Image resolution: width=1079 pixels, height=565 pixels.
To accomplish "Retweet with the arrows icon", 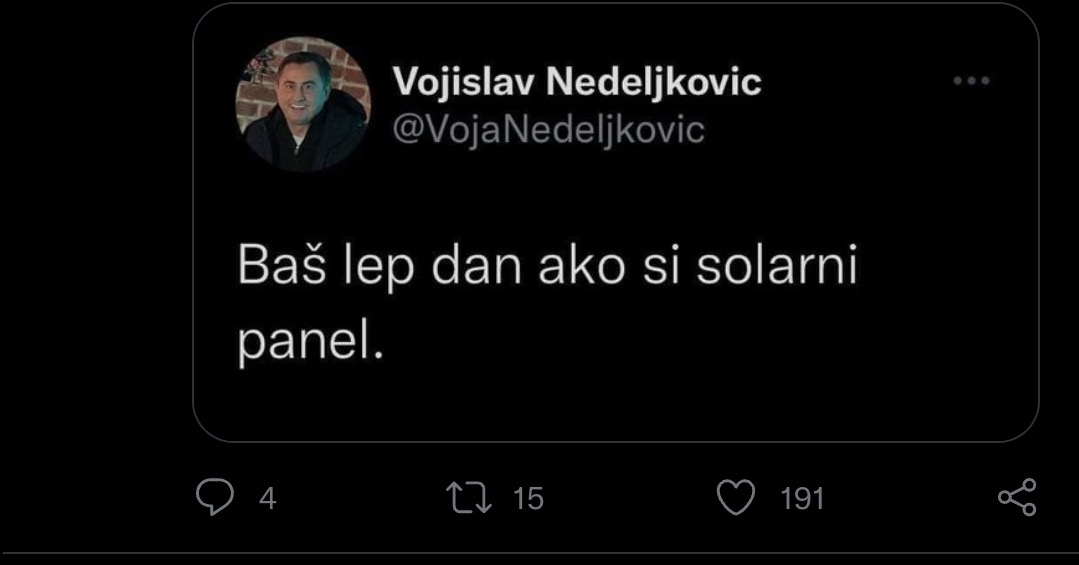I will pos(471,497).
